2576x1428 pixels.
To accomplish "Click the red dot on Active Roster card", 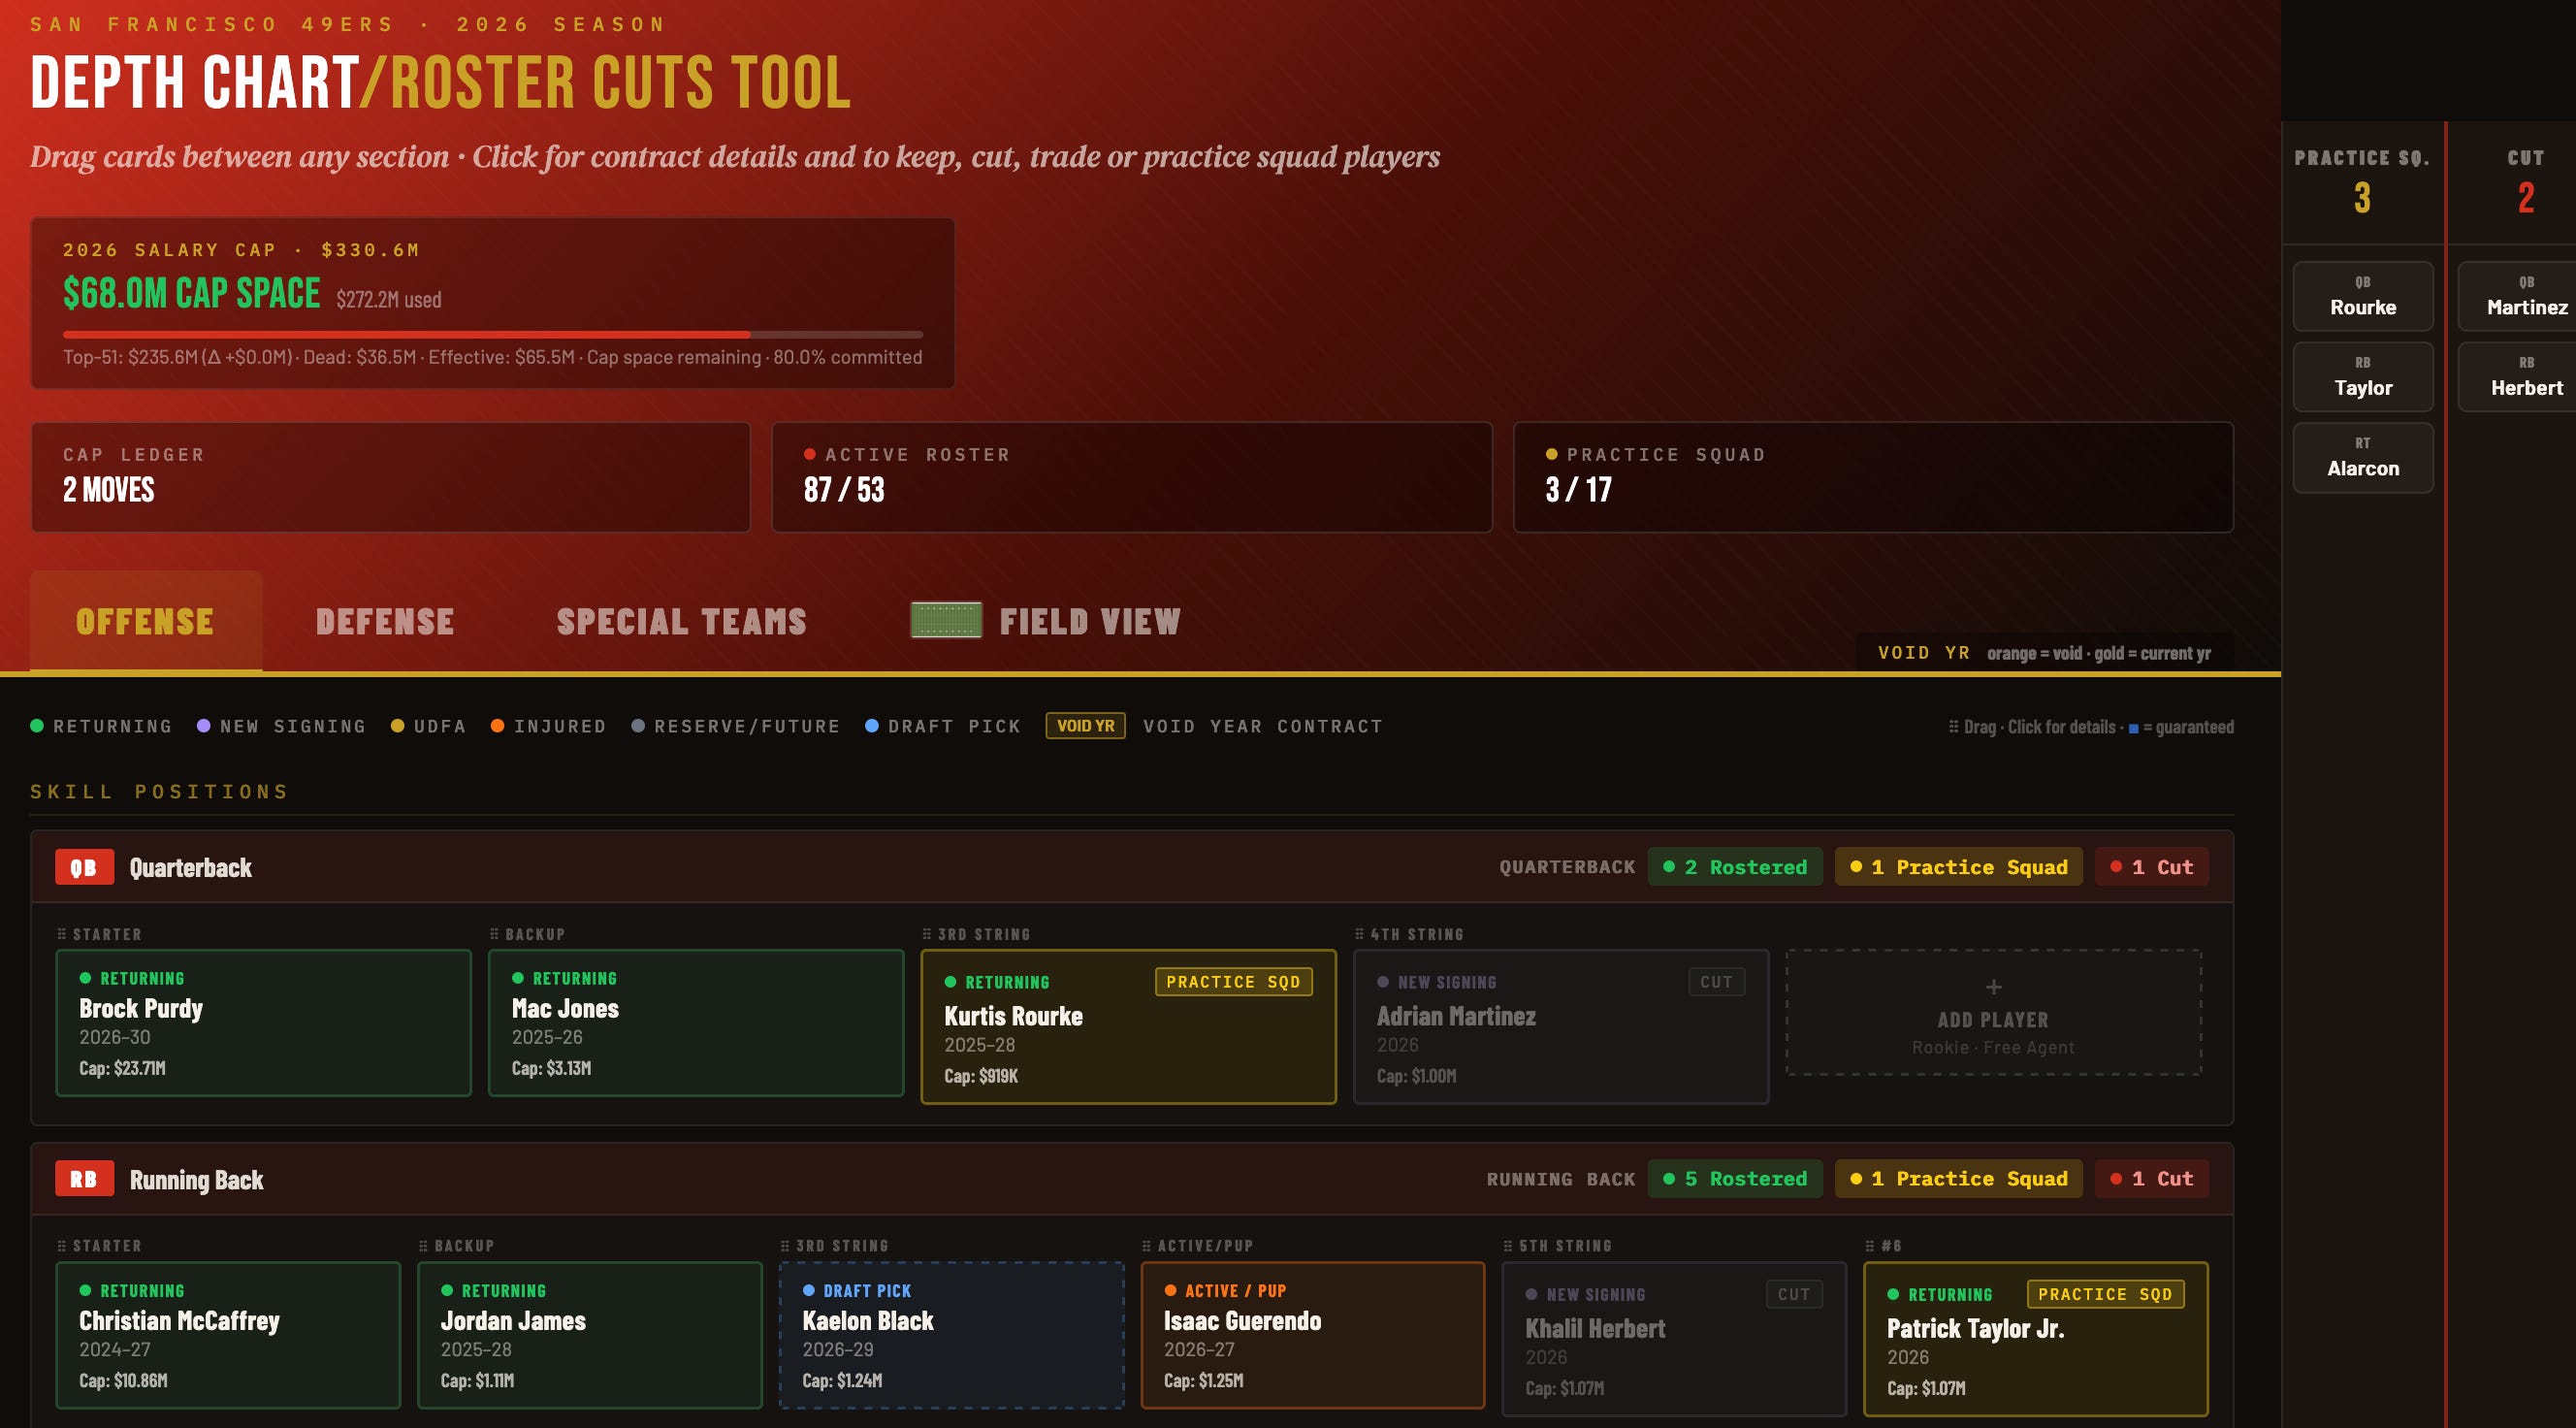I will [x=810, y=454].
